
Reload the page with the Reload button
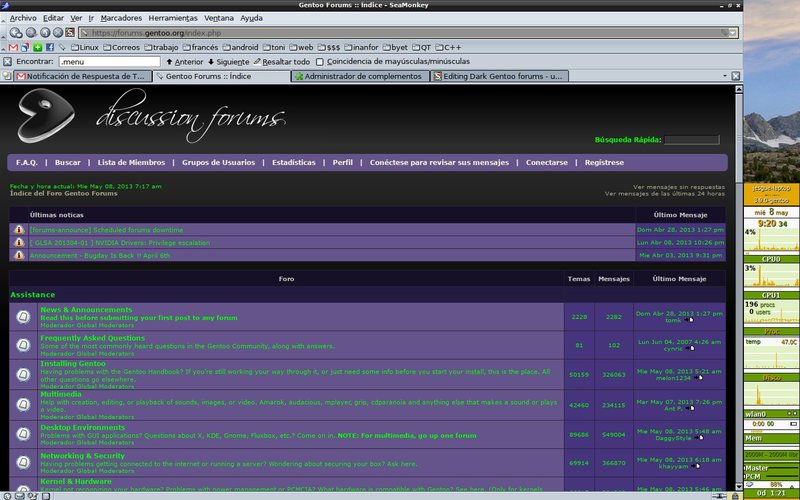click(45, 33)
